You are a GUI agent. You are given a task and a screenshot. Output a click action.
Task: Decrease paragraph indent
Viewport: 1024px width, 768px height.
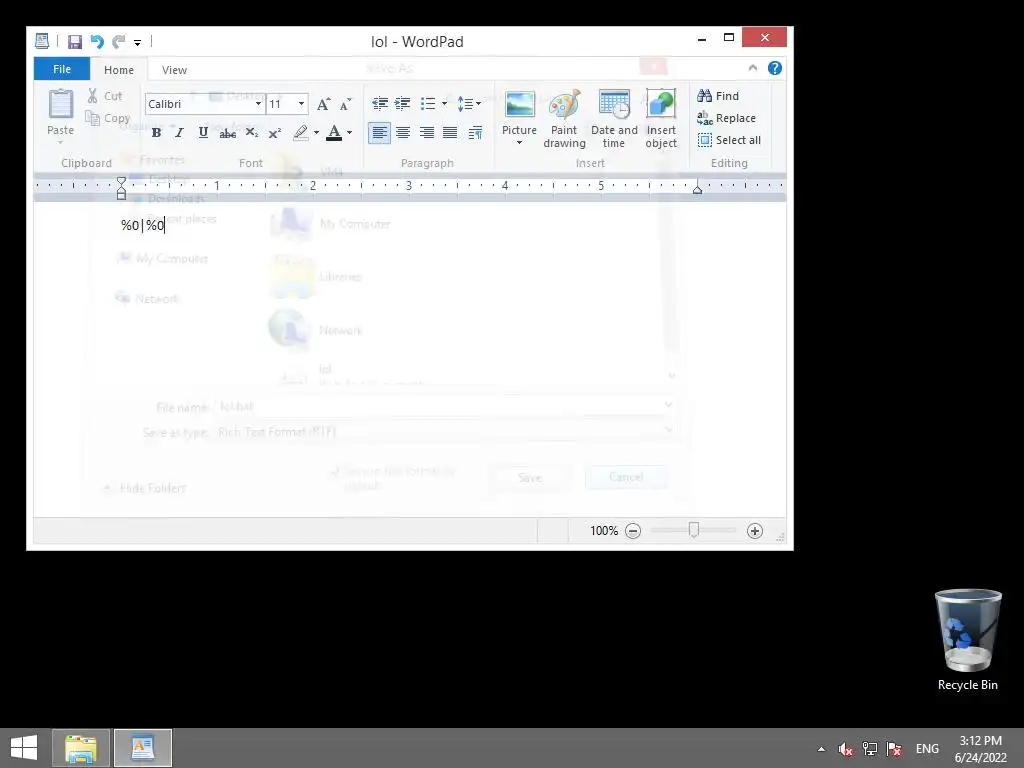[379, 104]
